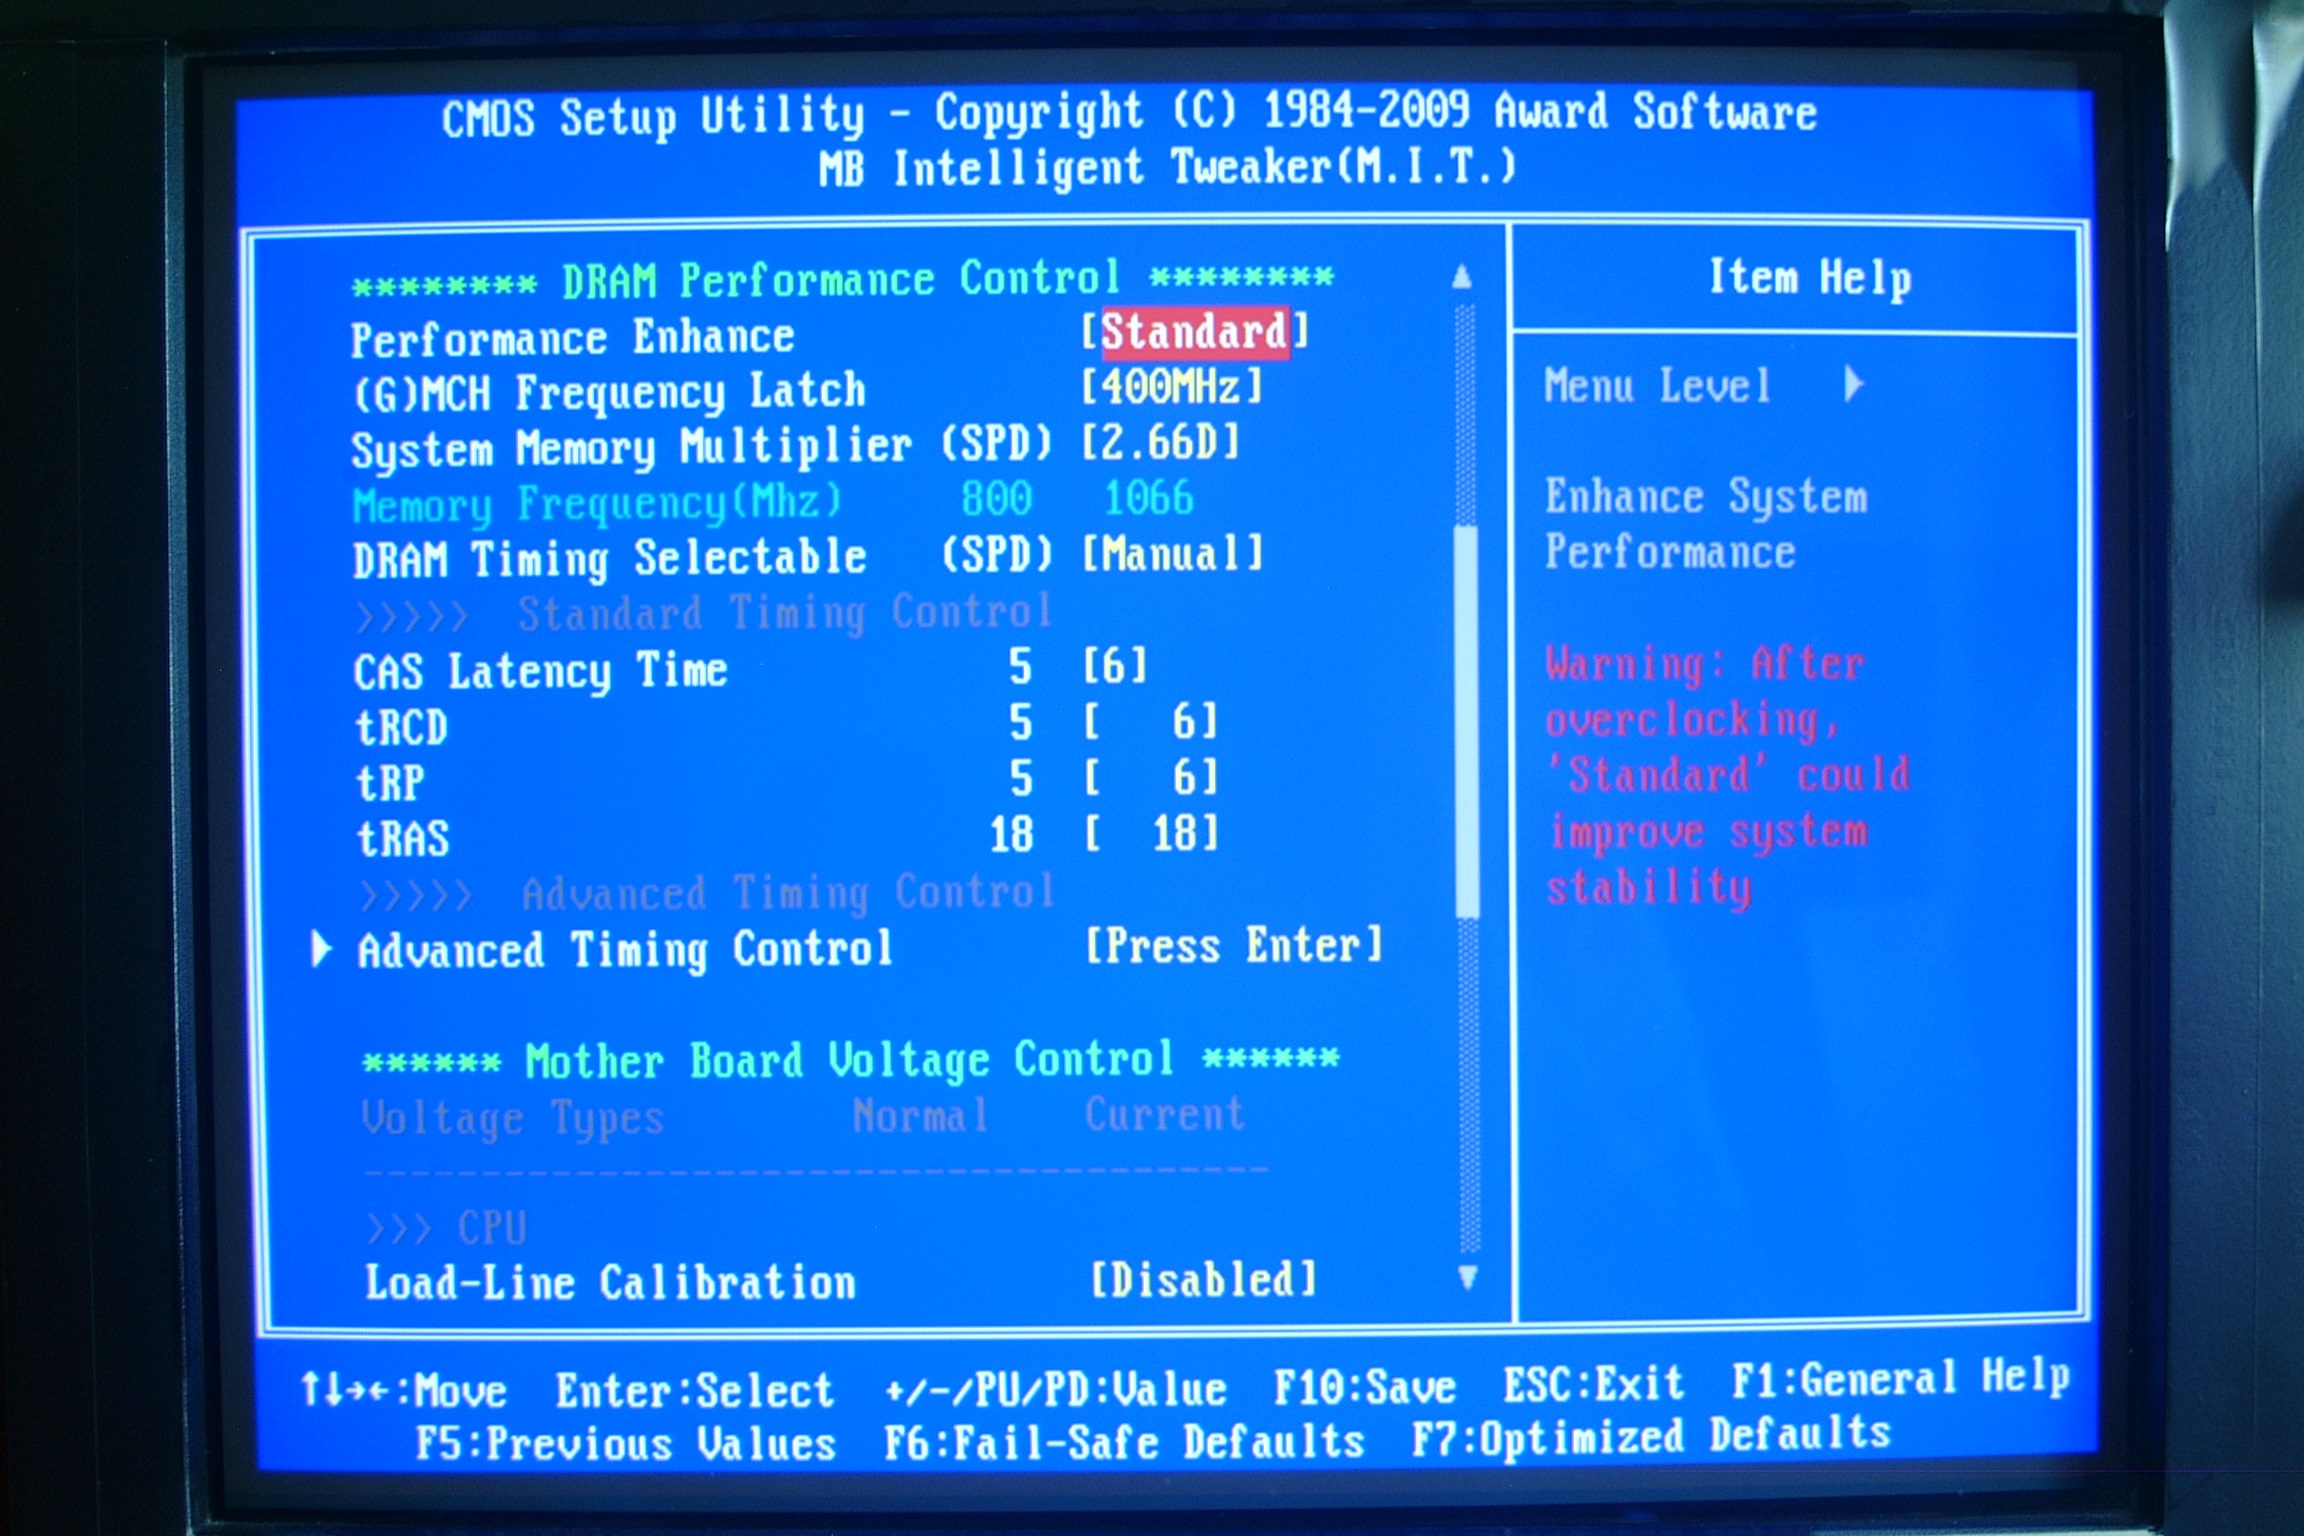Click the Move arrow keys hint
The height and width of the screenshot is (1536, 2304).
(x=403, y=1390)
